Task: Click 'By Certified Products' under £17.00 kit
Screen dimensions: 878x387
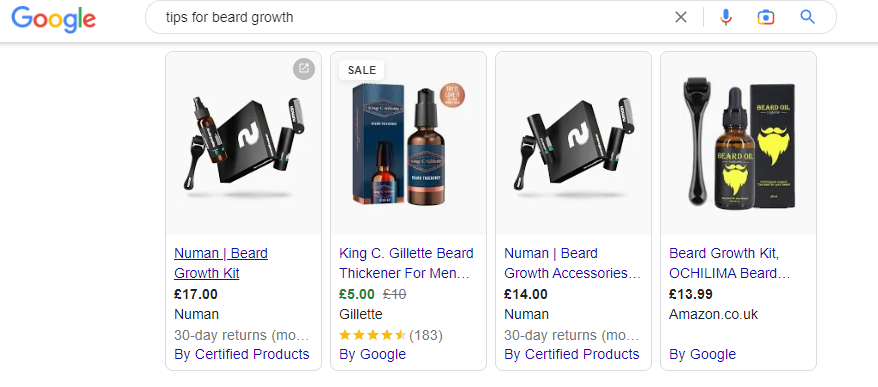Action: click(241, 355)
